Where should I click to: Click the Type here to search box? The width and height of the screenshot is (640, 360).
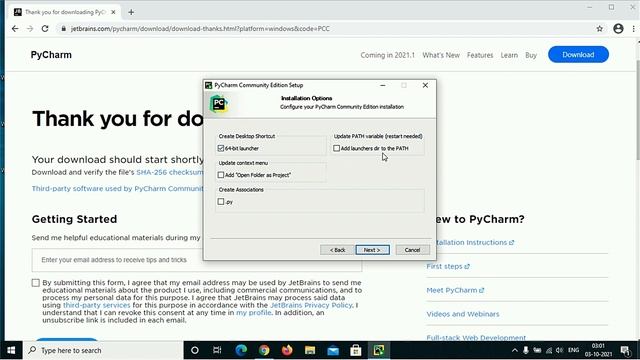click(x=103, y=350)
